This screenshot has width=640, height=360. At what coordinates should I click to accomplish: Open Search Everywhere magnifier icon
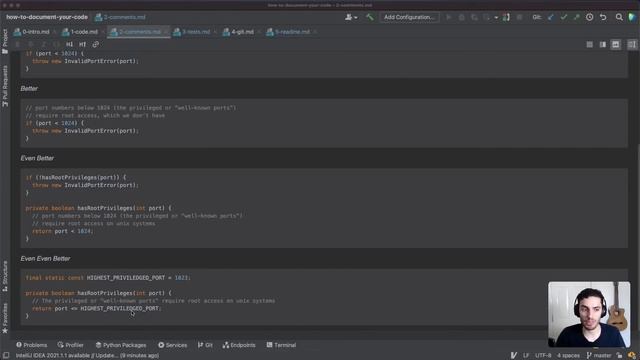pyautogui.click(x=619, y=17)
